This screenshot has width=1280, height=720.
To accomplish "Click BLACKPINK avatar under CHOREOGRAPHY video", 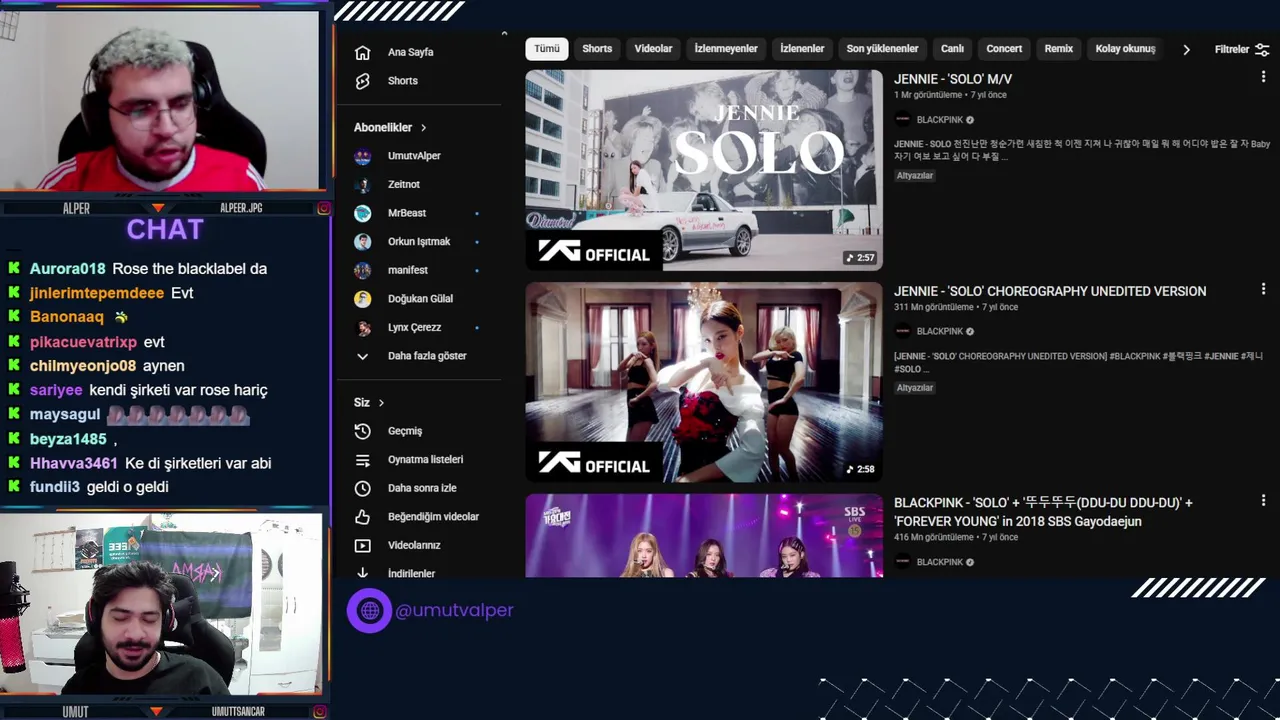I will tap(903, 331).
